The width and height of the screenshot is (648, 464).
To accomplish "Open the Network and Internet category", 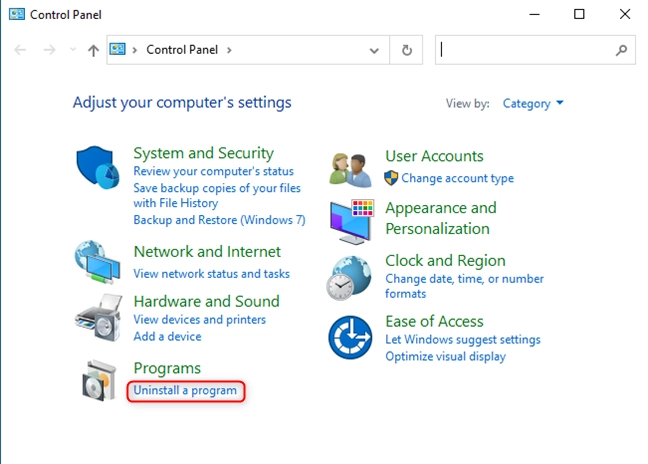I will pos(207,251).
